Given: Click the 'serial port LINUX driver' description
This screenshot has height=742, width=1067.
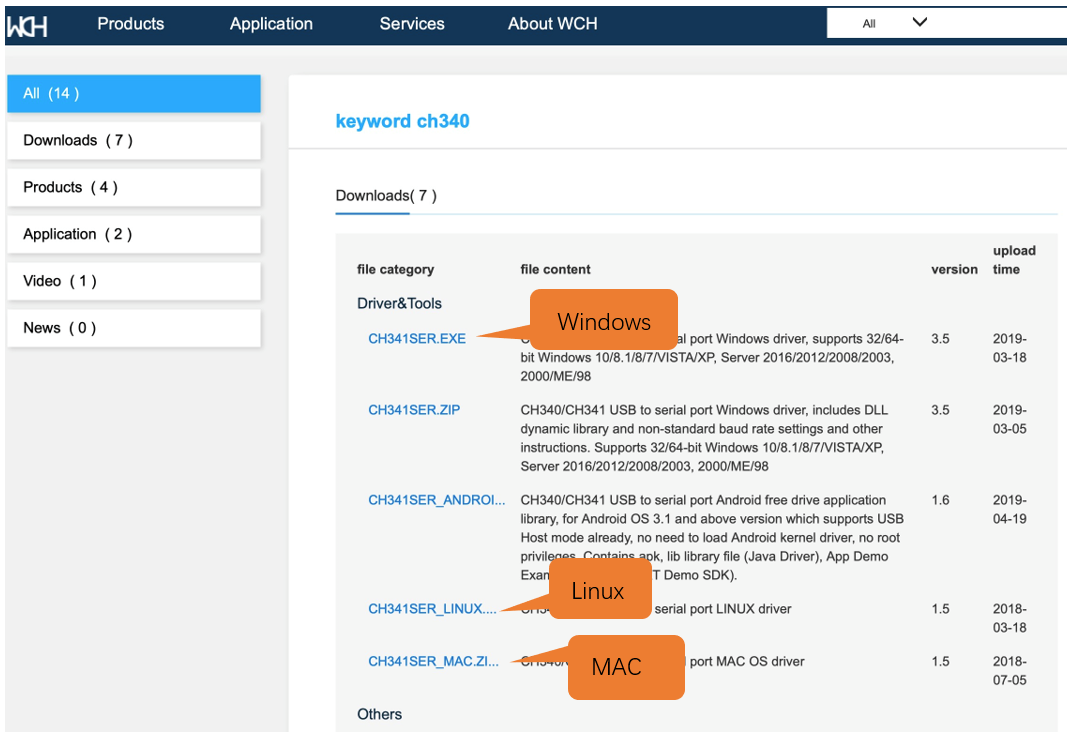Looking at the screenshot, I should tap(723, 609).
